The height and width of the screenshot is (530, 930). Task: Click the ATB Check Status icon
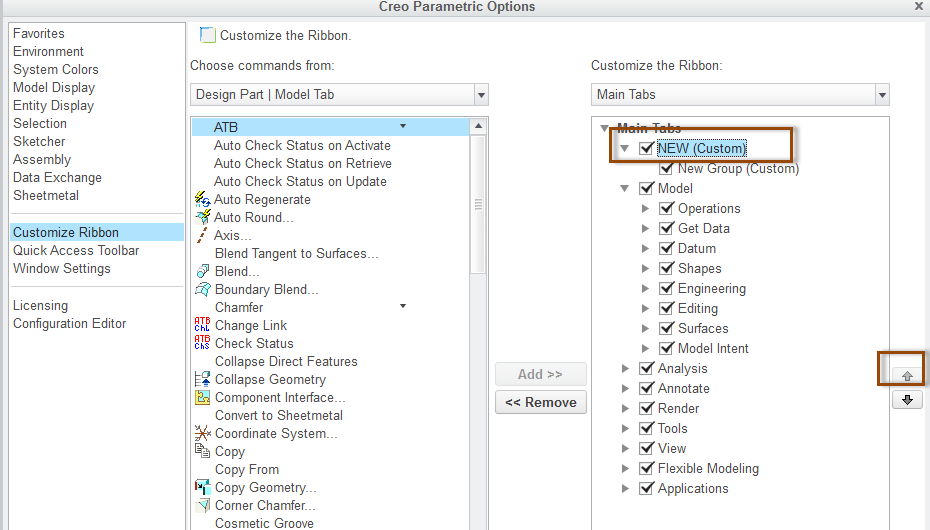(202, 343)
